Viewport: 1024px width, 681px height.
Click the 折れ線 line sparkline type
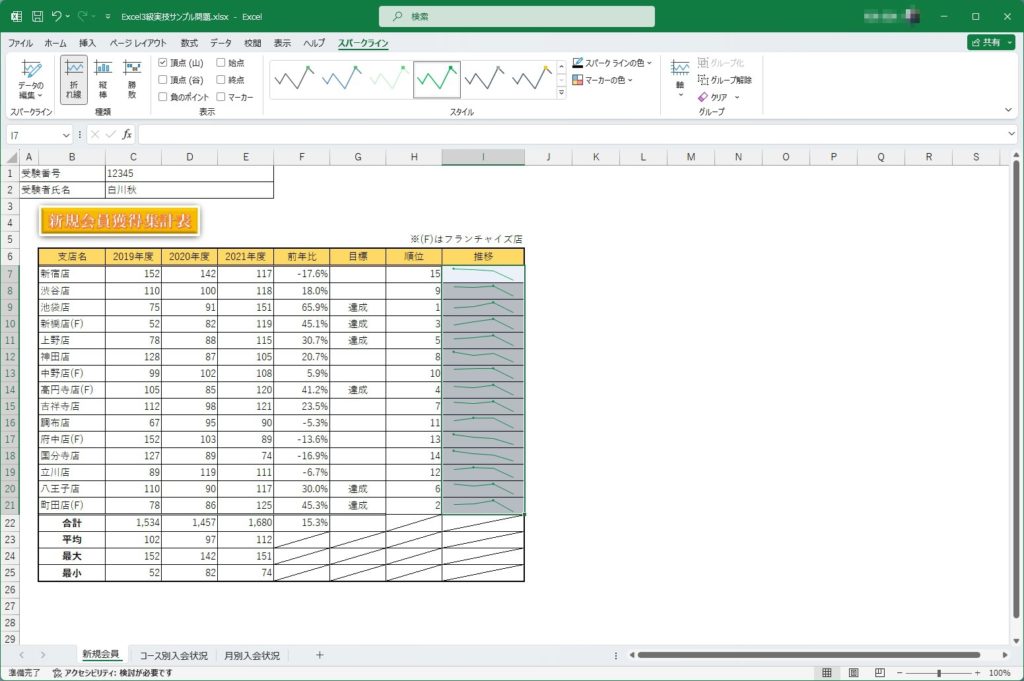(73, 77)
